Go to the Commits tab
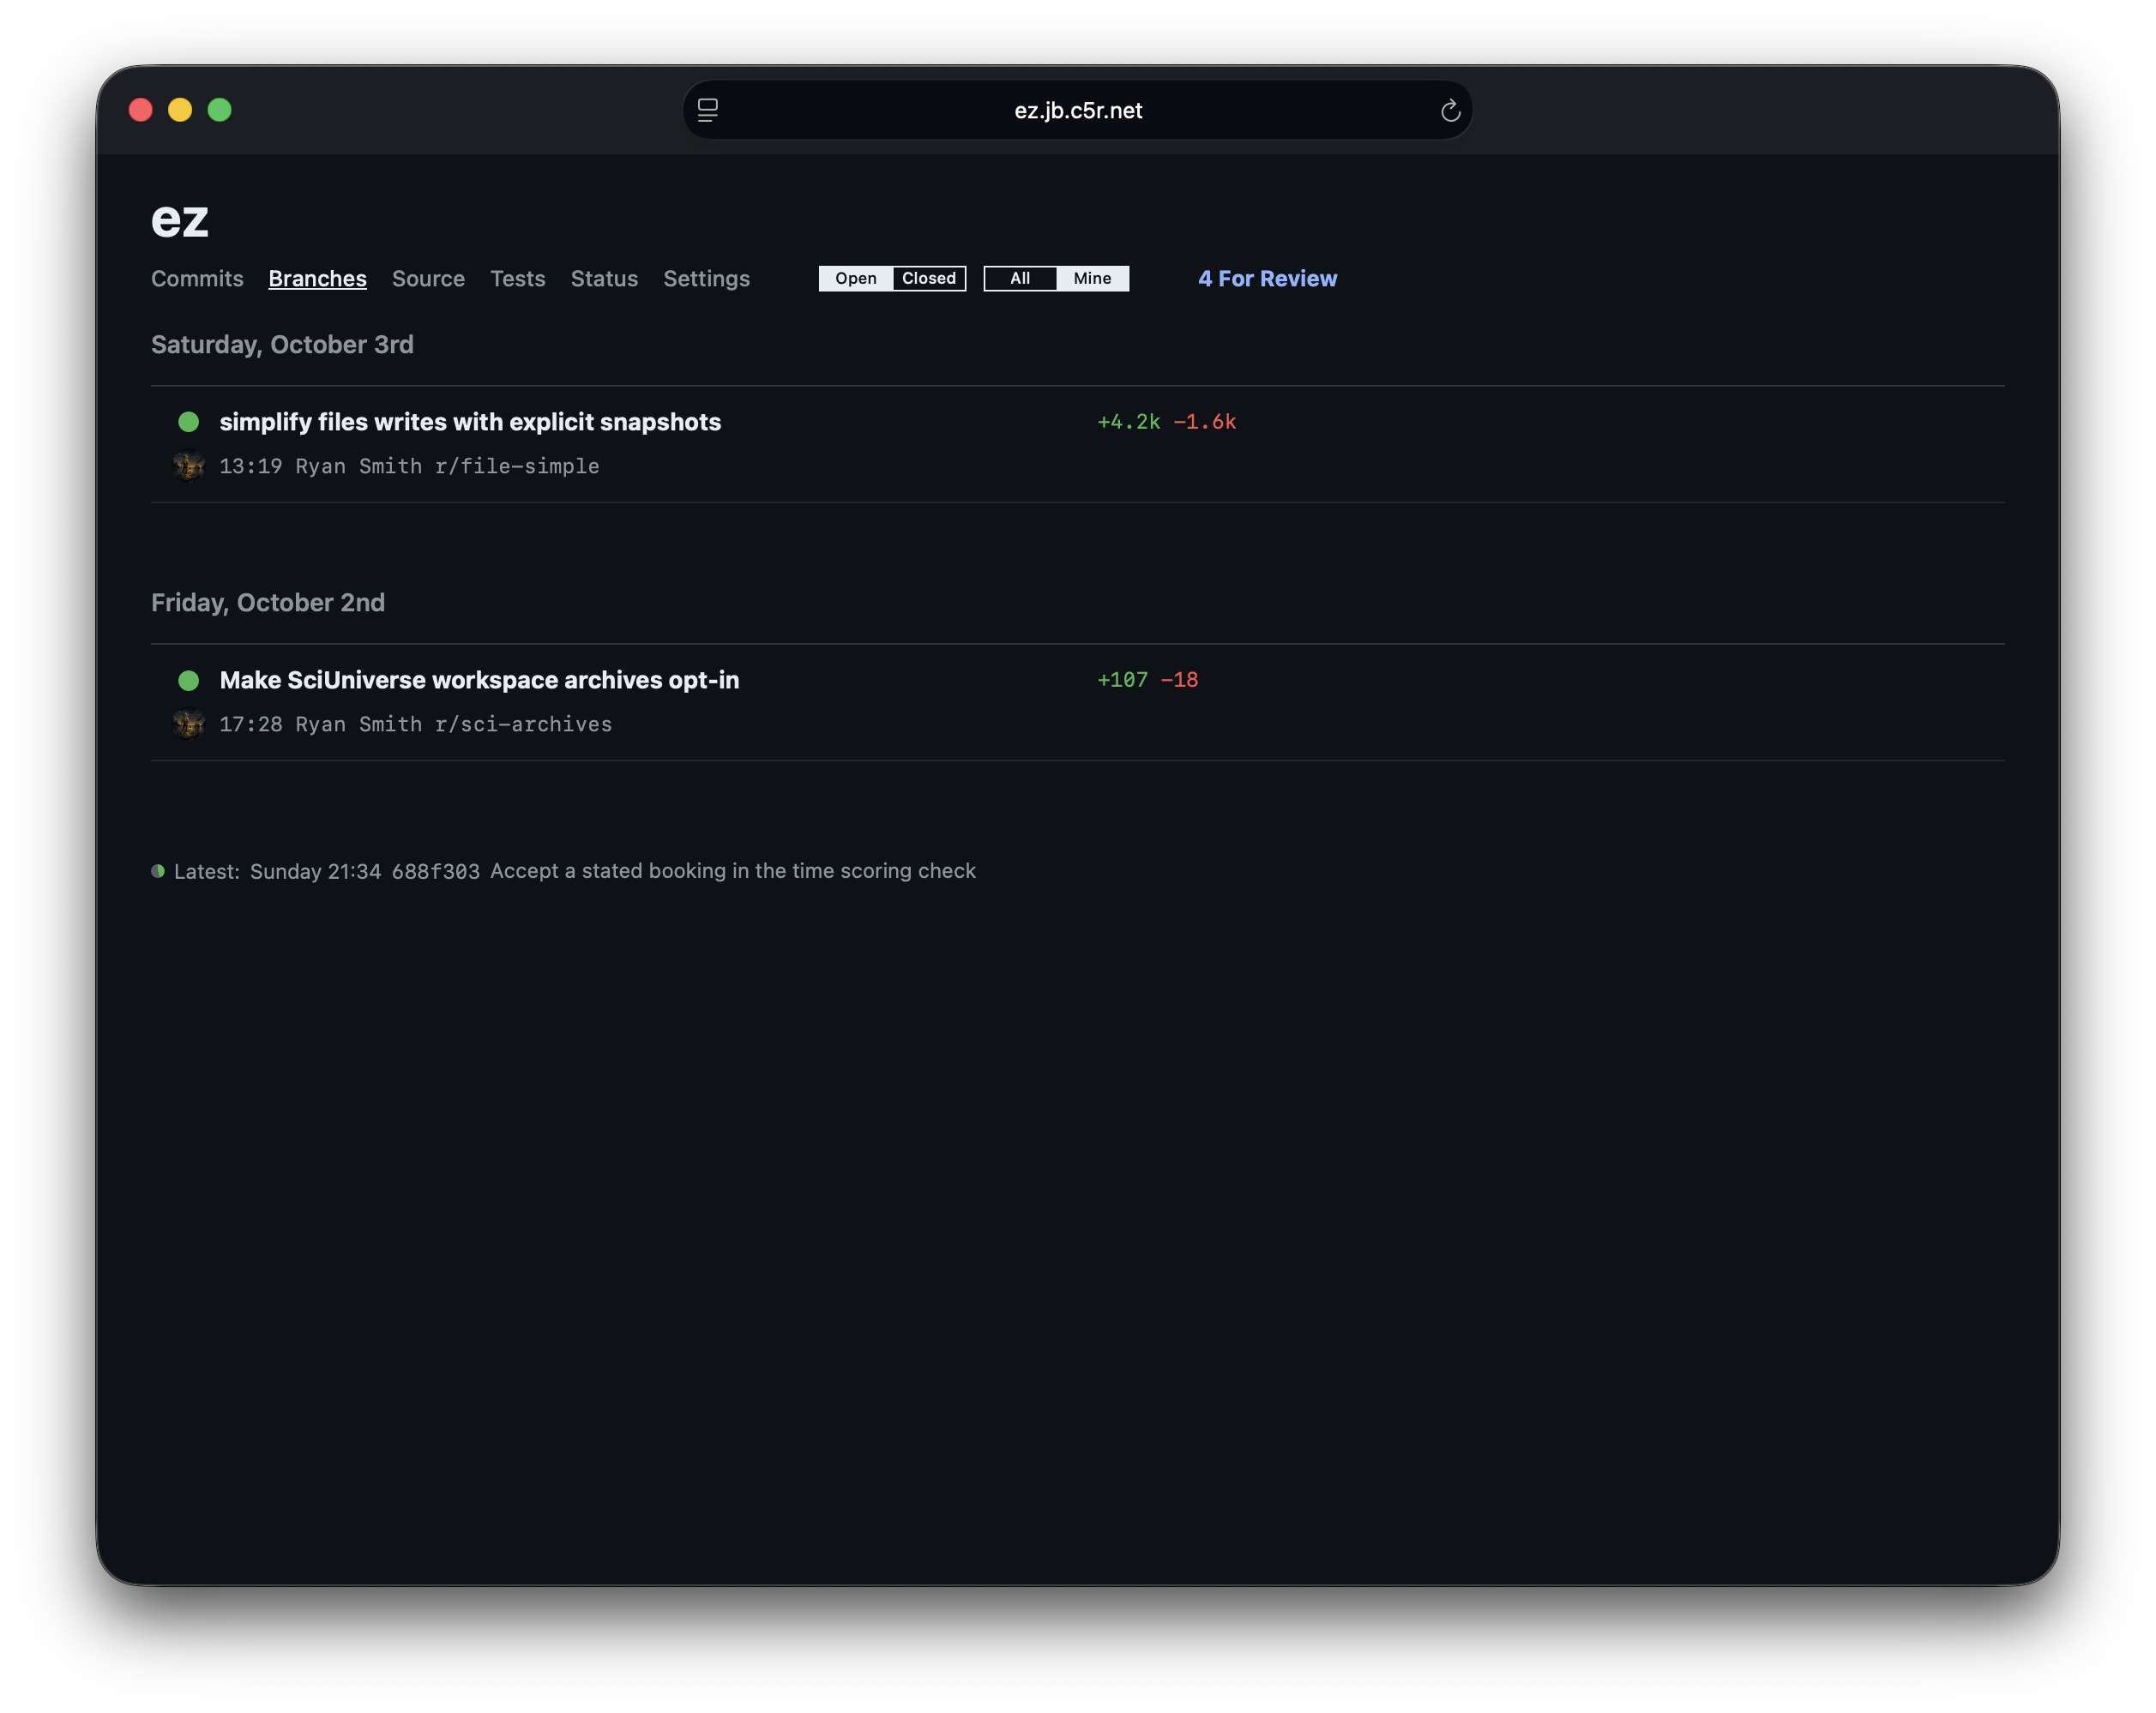The height and width of the screenshot is (1713, 2156). point(197,279)
